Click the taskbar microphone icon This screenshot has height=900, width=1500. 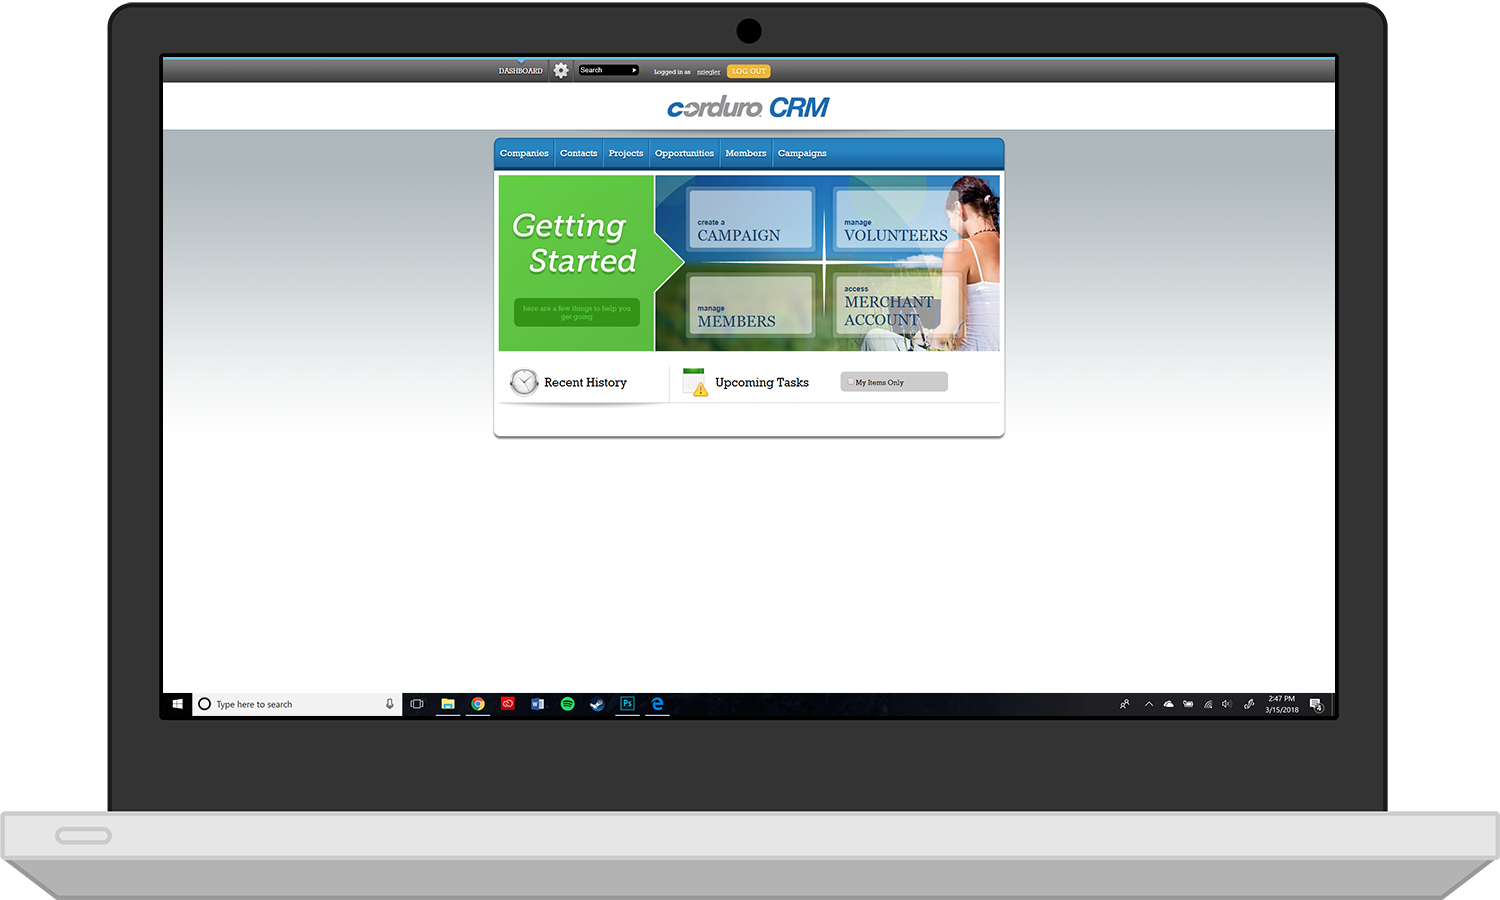(390, 704)
